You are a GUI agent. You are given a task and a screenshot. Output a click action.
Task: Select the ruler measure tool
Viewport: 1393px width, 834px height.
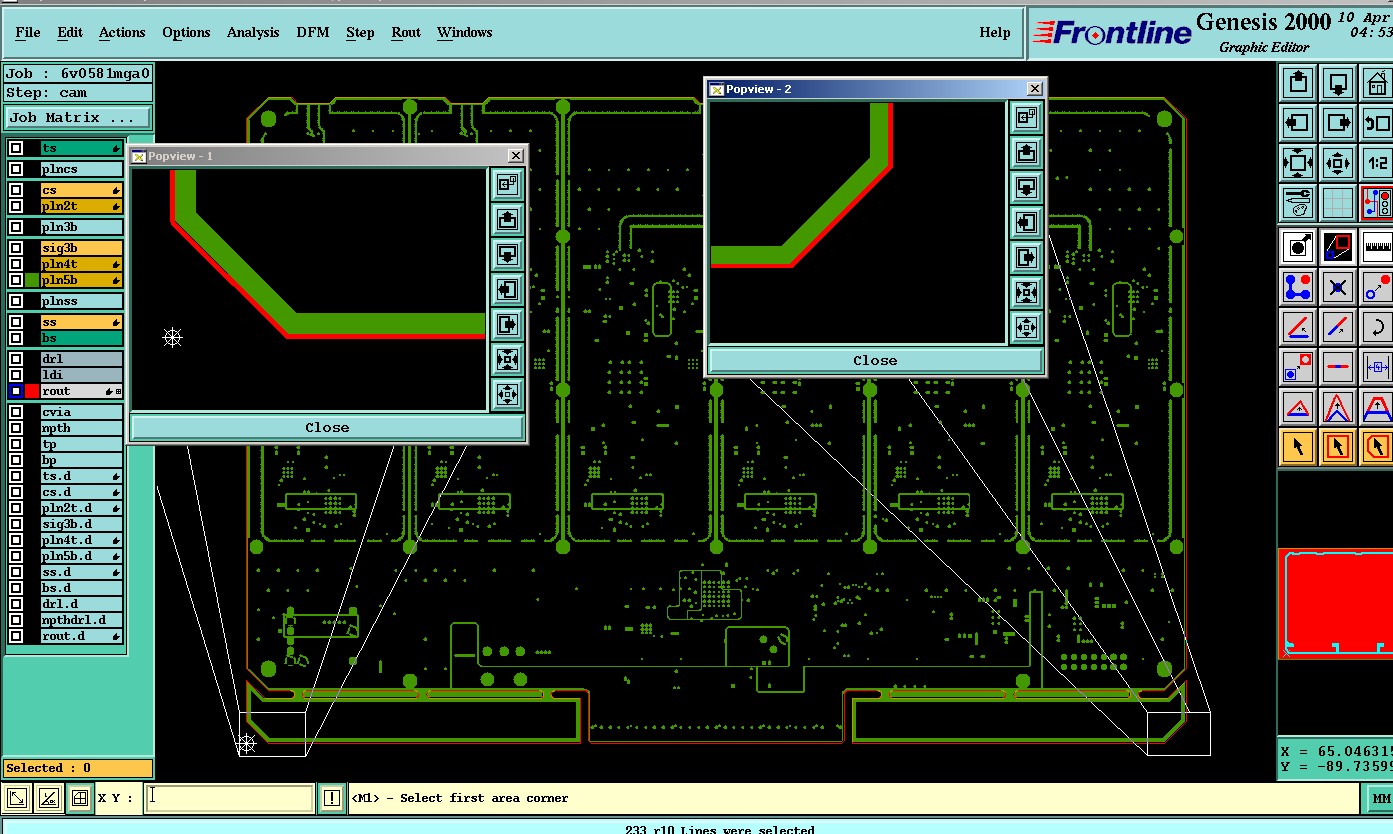1377,246
